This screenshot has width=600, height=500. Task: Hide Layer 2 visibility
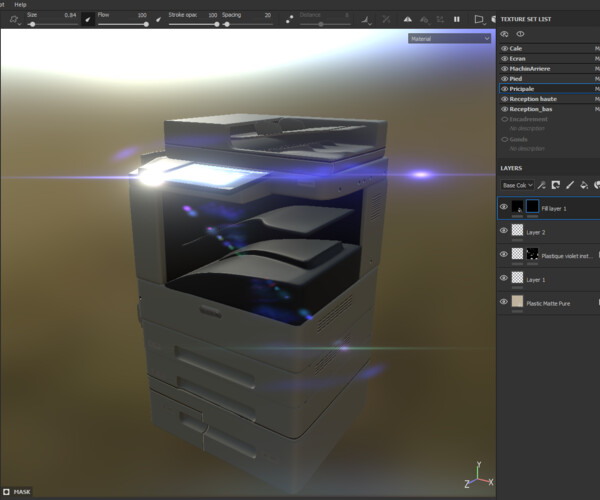[x=504, y=231]
